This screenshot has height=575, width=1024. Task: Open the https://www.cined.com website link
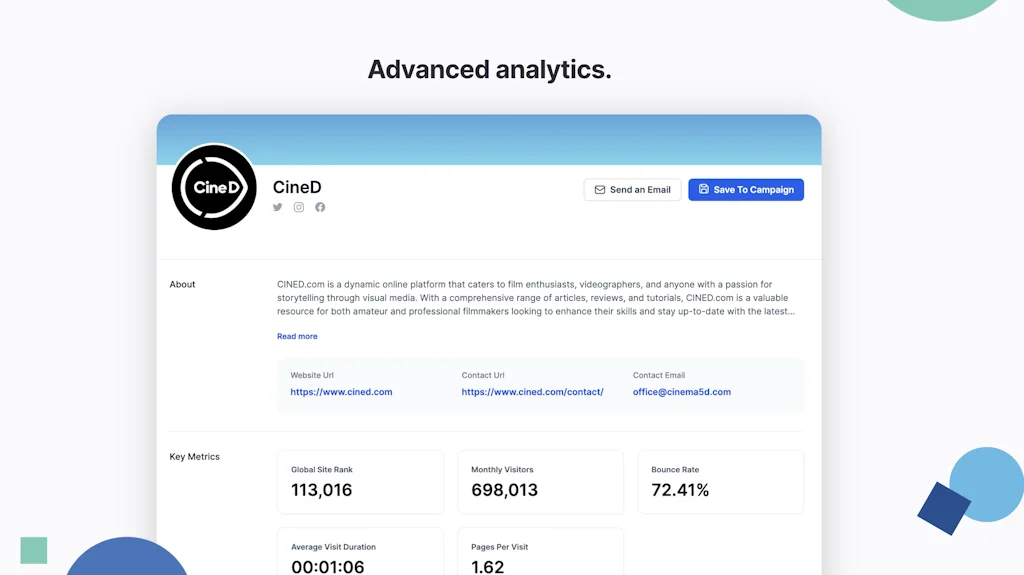pyautogui.click(x=341, y=392)
